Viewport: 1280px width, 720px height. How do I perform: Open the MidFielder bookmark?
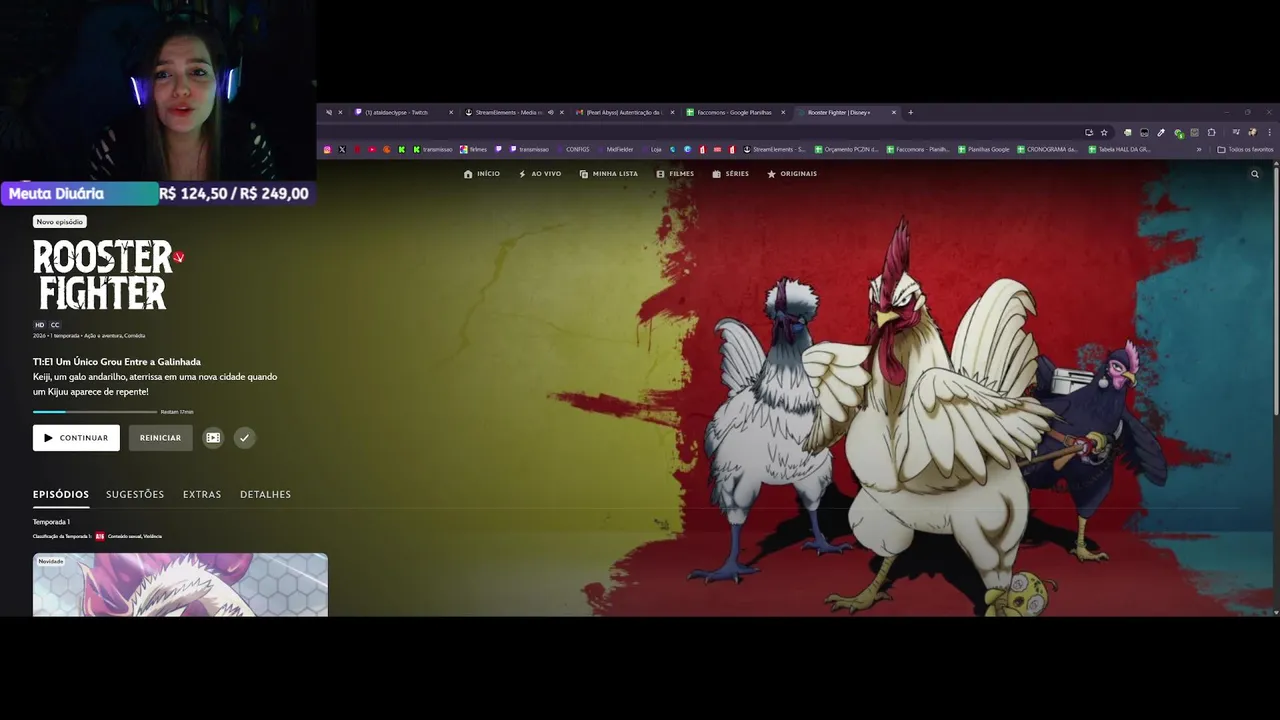click(615, 149)
